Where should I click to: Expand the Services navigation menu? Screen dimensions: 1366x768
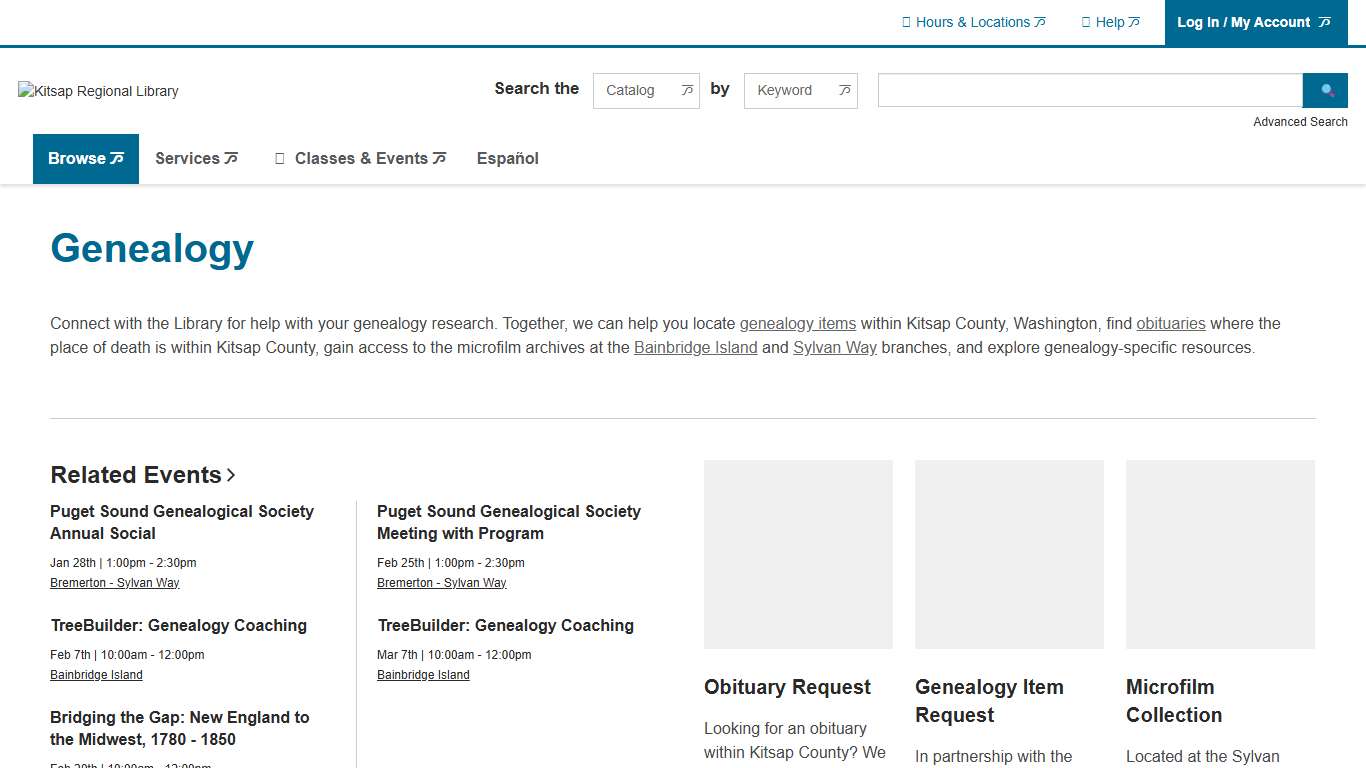tap(196, 159)
